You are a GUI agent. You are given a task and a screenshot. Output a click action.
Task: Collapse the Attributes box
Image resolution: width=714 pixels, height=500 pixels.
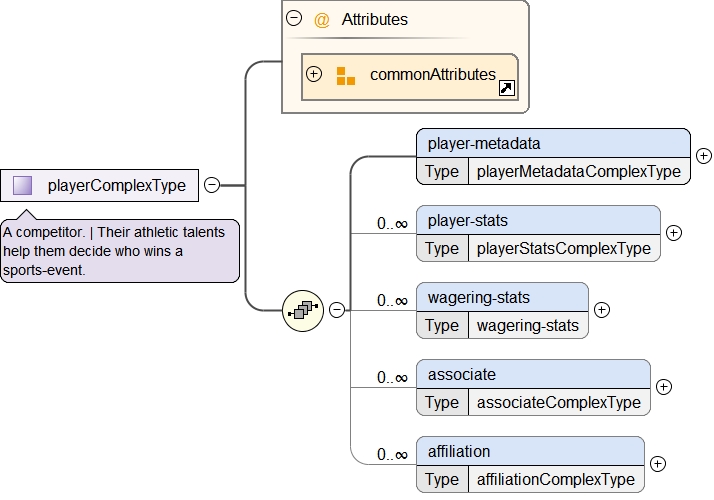(294, 18)
